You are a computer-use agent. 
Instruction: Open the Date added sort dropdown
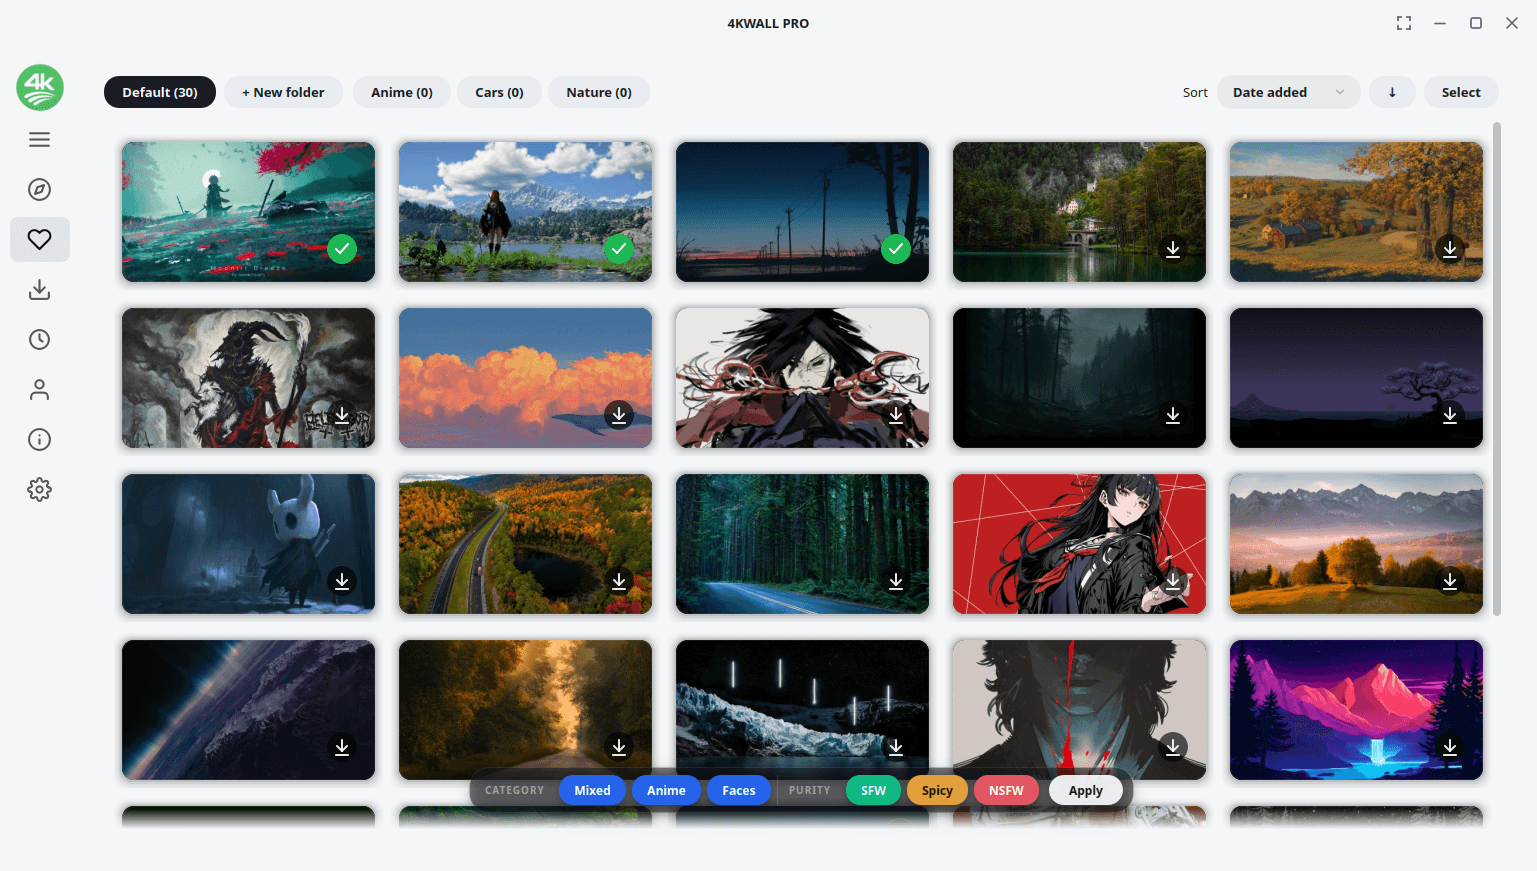1288,92
